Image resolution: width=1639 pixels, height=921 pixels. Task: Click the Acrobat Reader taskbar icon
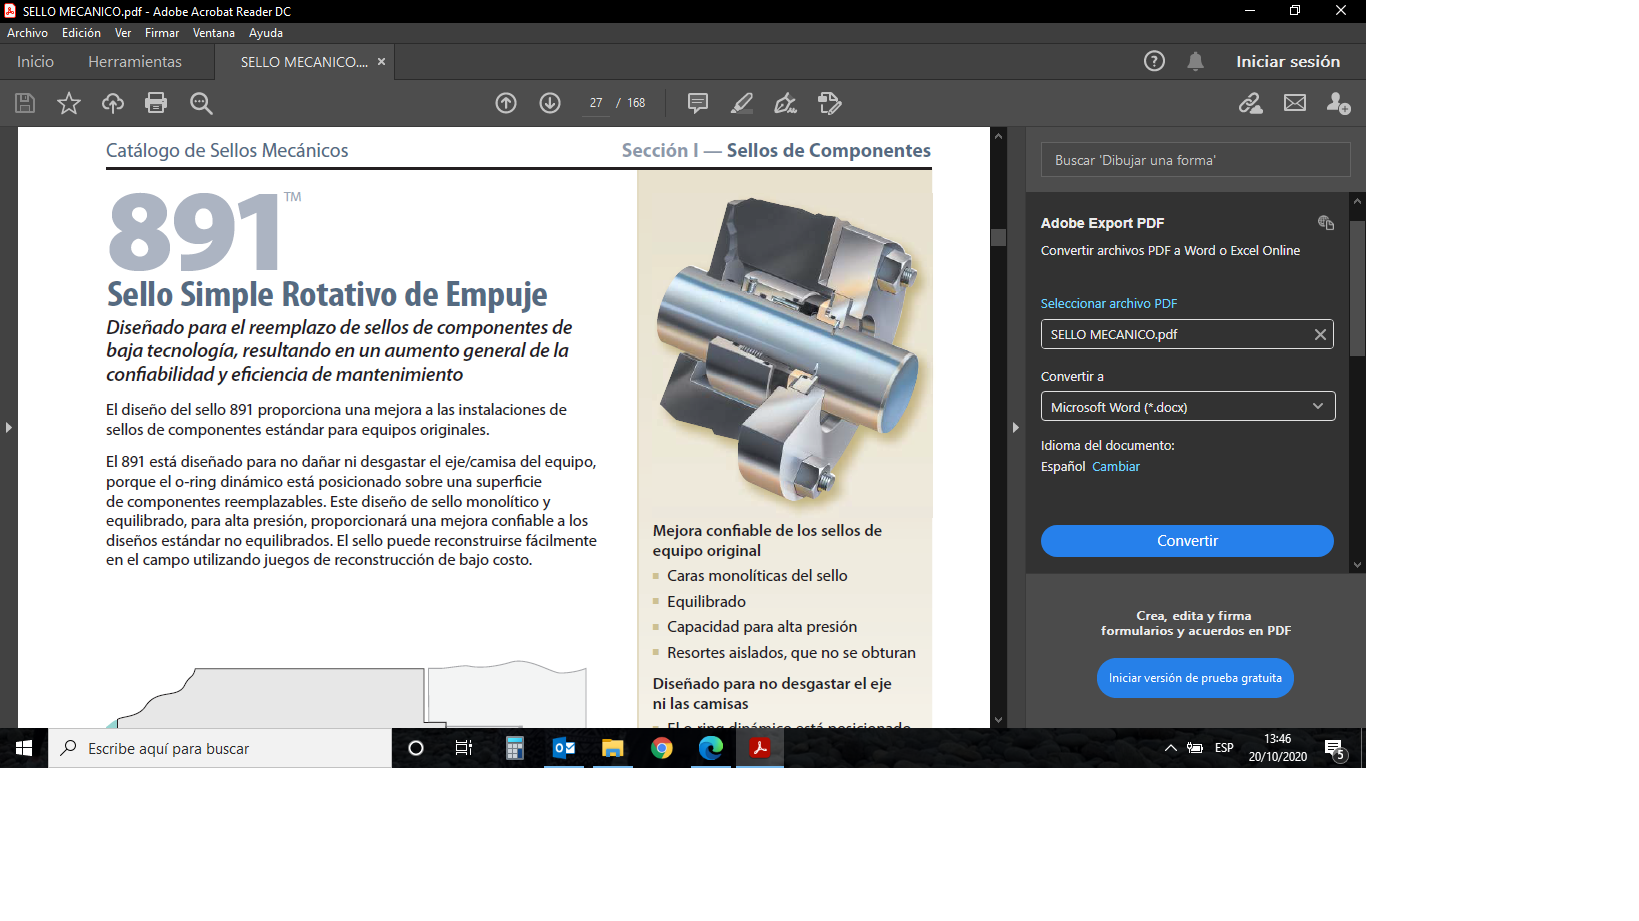760,748
